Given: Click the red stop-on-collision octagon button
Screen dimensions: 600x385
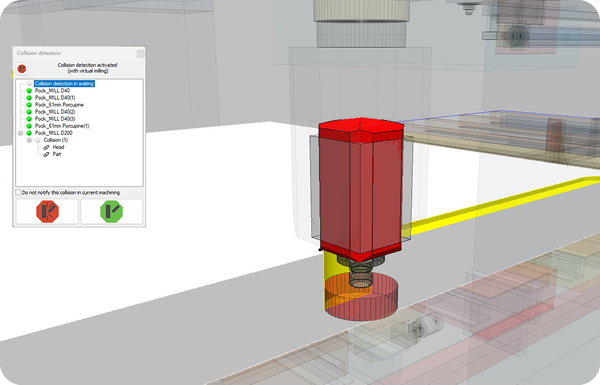Looking at the screenshot, I should [47, 212].
